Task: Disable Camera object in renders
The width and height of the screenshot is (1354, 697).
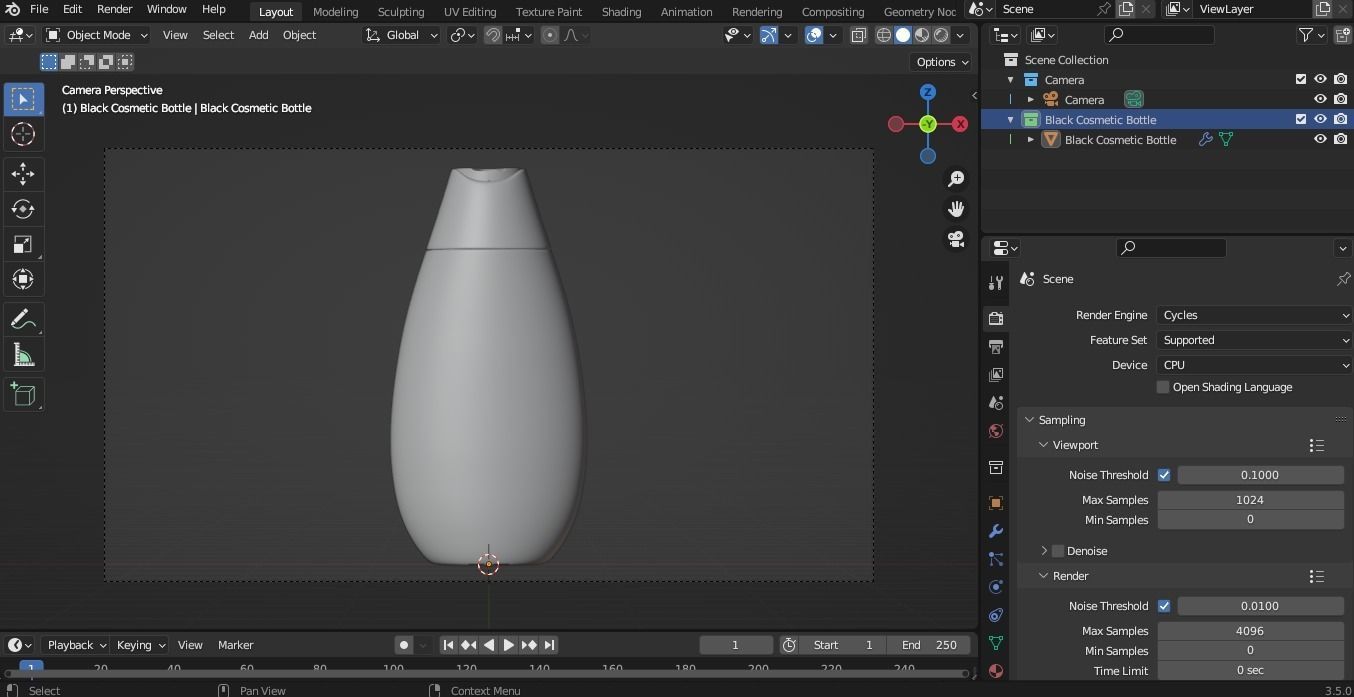Action: pos(1341,99)
